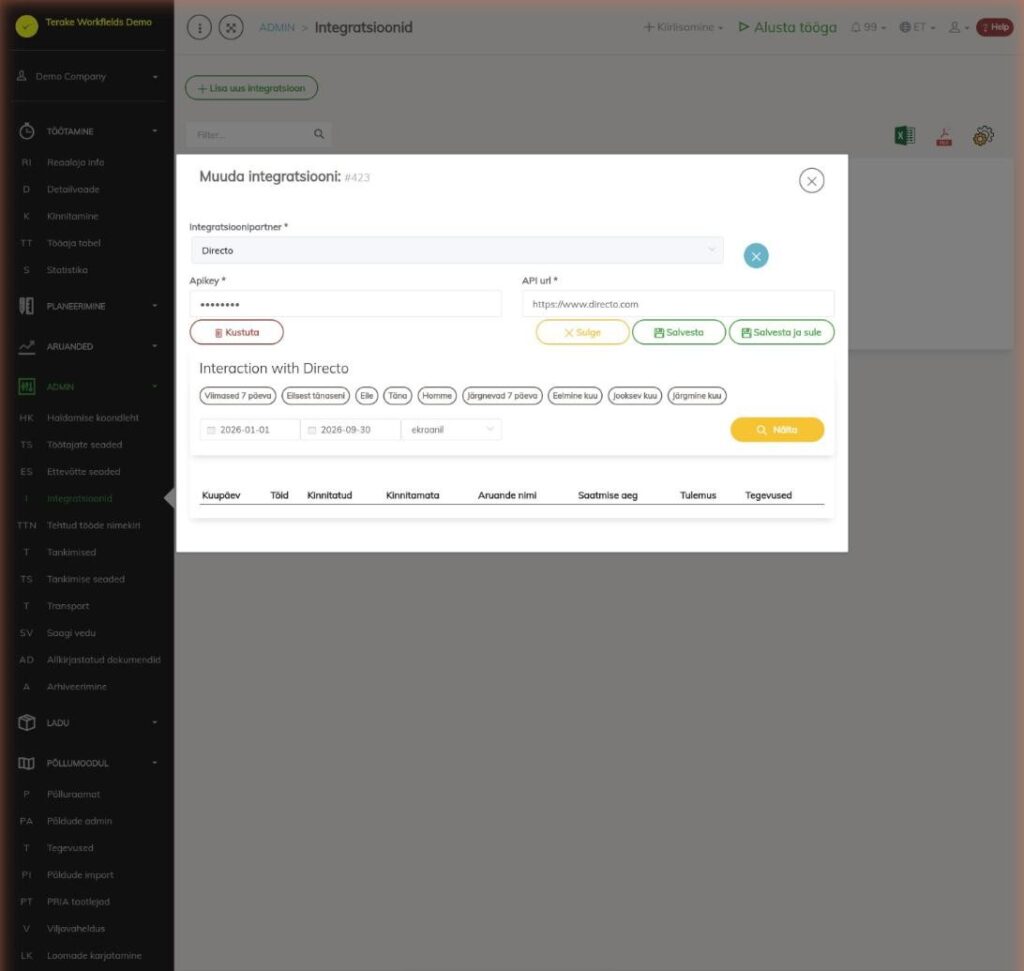Click the three-dot menu circle icon
1024x971 pixels.
coord(199,27)
